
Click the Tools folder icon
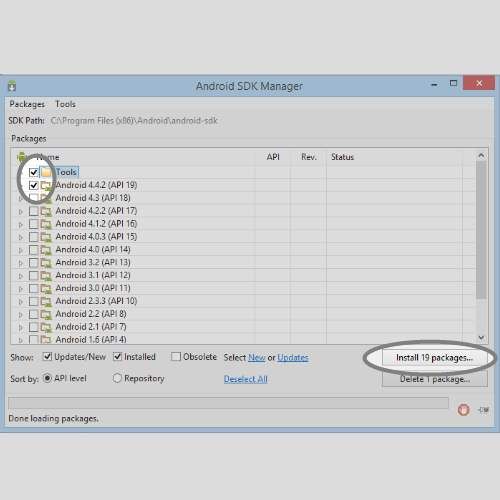pos(46,172)
